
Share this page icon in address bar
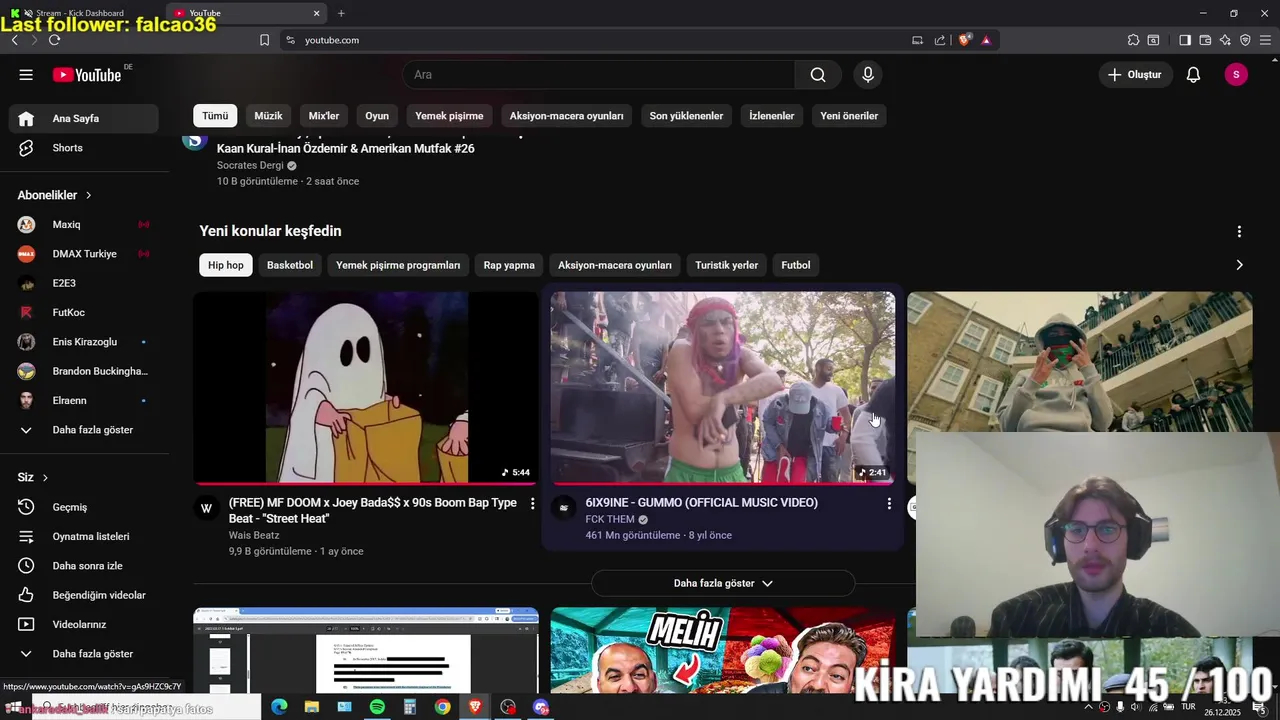pos(940,40)
